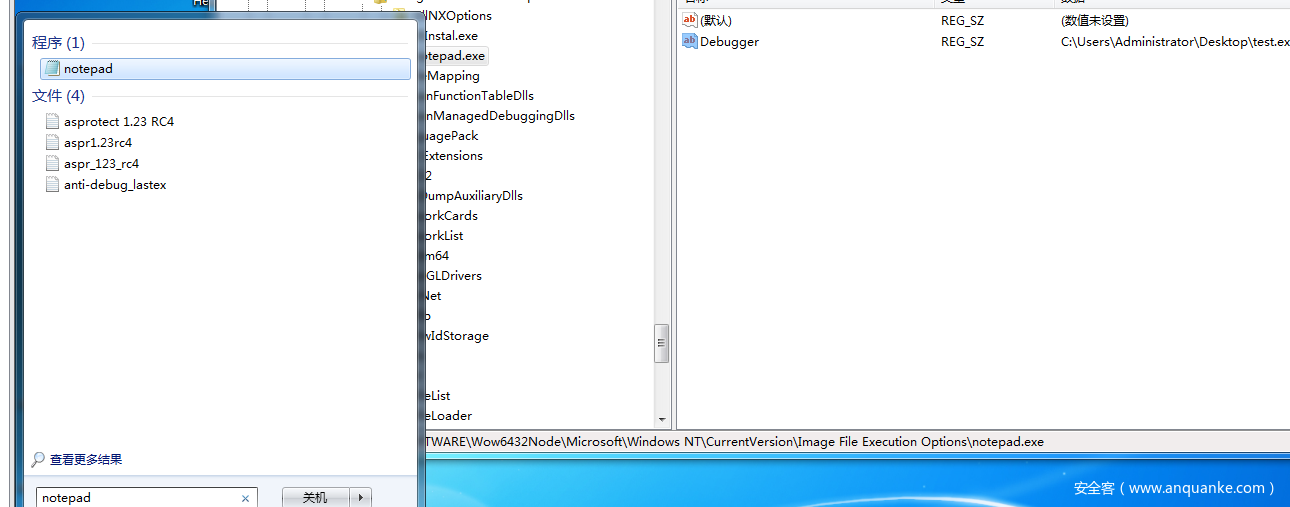Select the (默认) registry value icon

click(x=689, y=20)
